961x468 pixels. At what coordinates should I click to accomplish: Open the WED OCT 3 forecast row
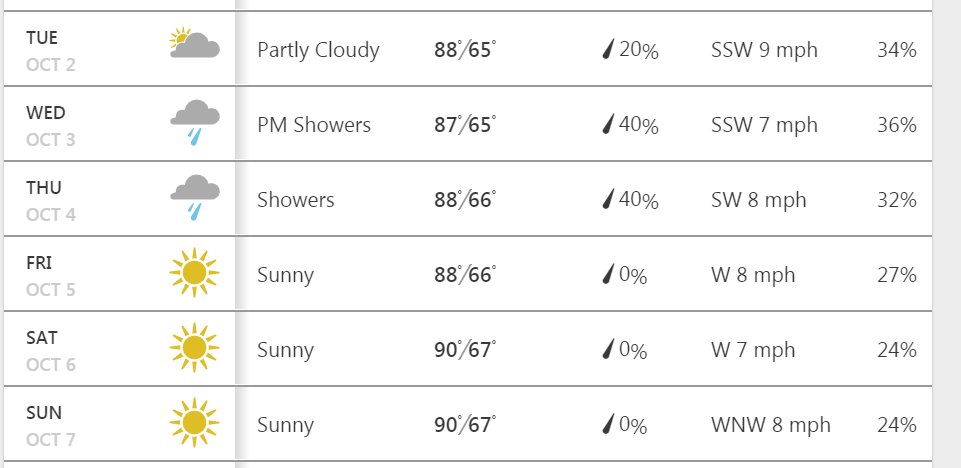pos(468,124)
